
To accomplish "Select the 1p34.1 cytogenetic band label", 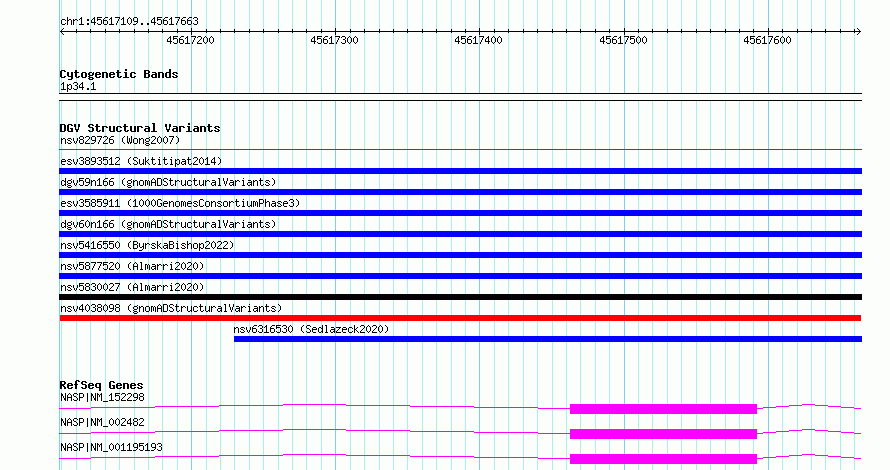I will (78, 86).
